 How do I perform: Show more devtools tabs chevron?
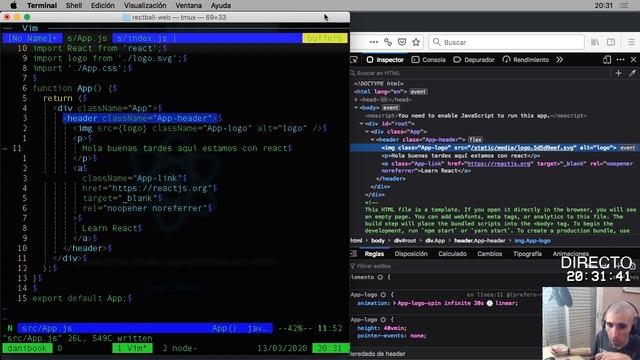560,60
